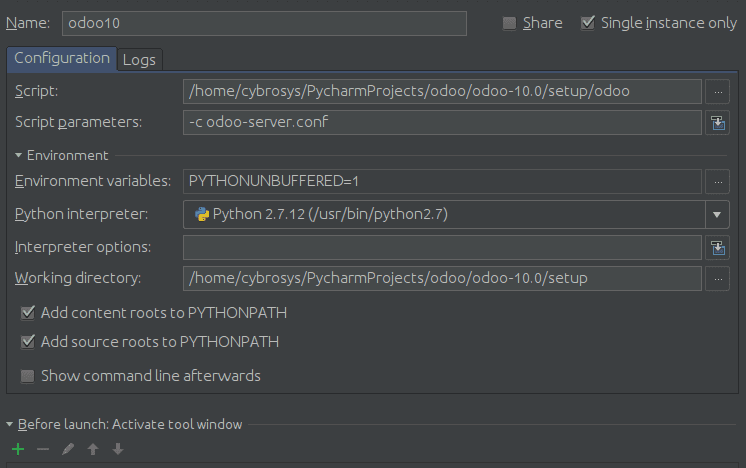Switch to the Logs tab
746x468 pixels.
coord(139,60)
